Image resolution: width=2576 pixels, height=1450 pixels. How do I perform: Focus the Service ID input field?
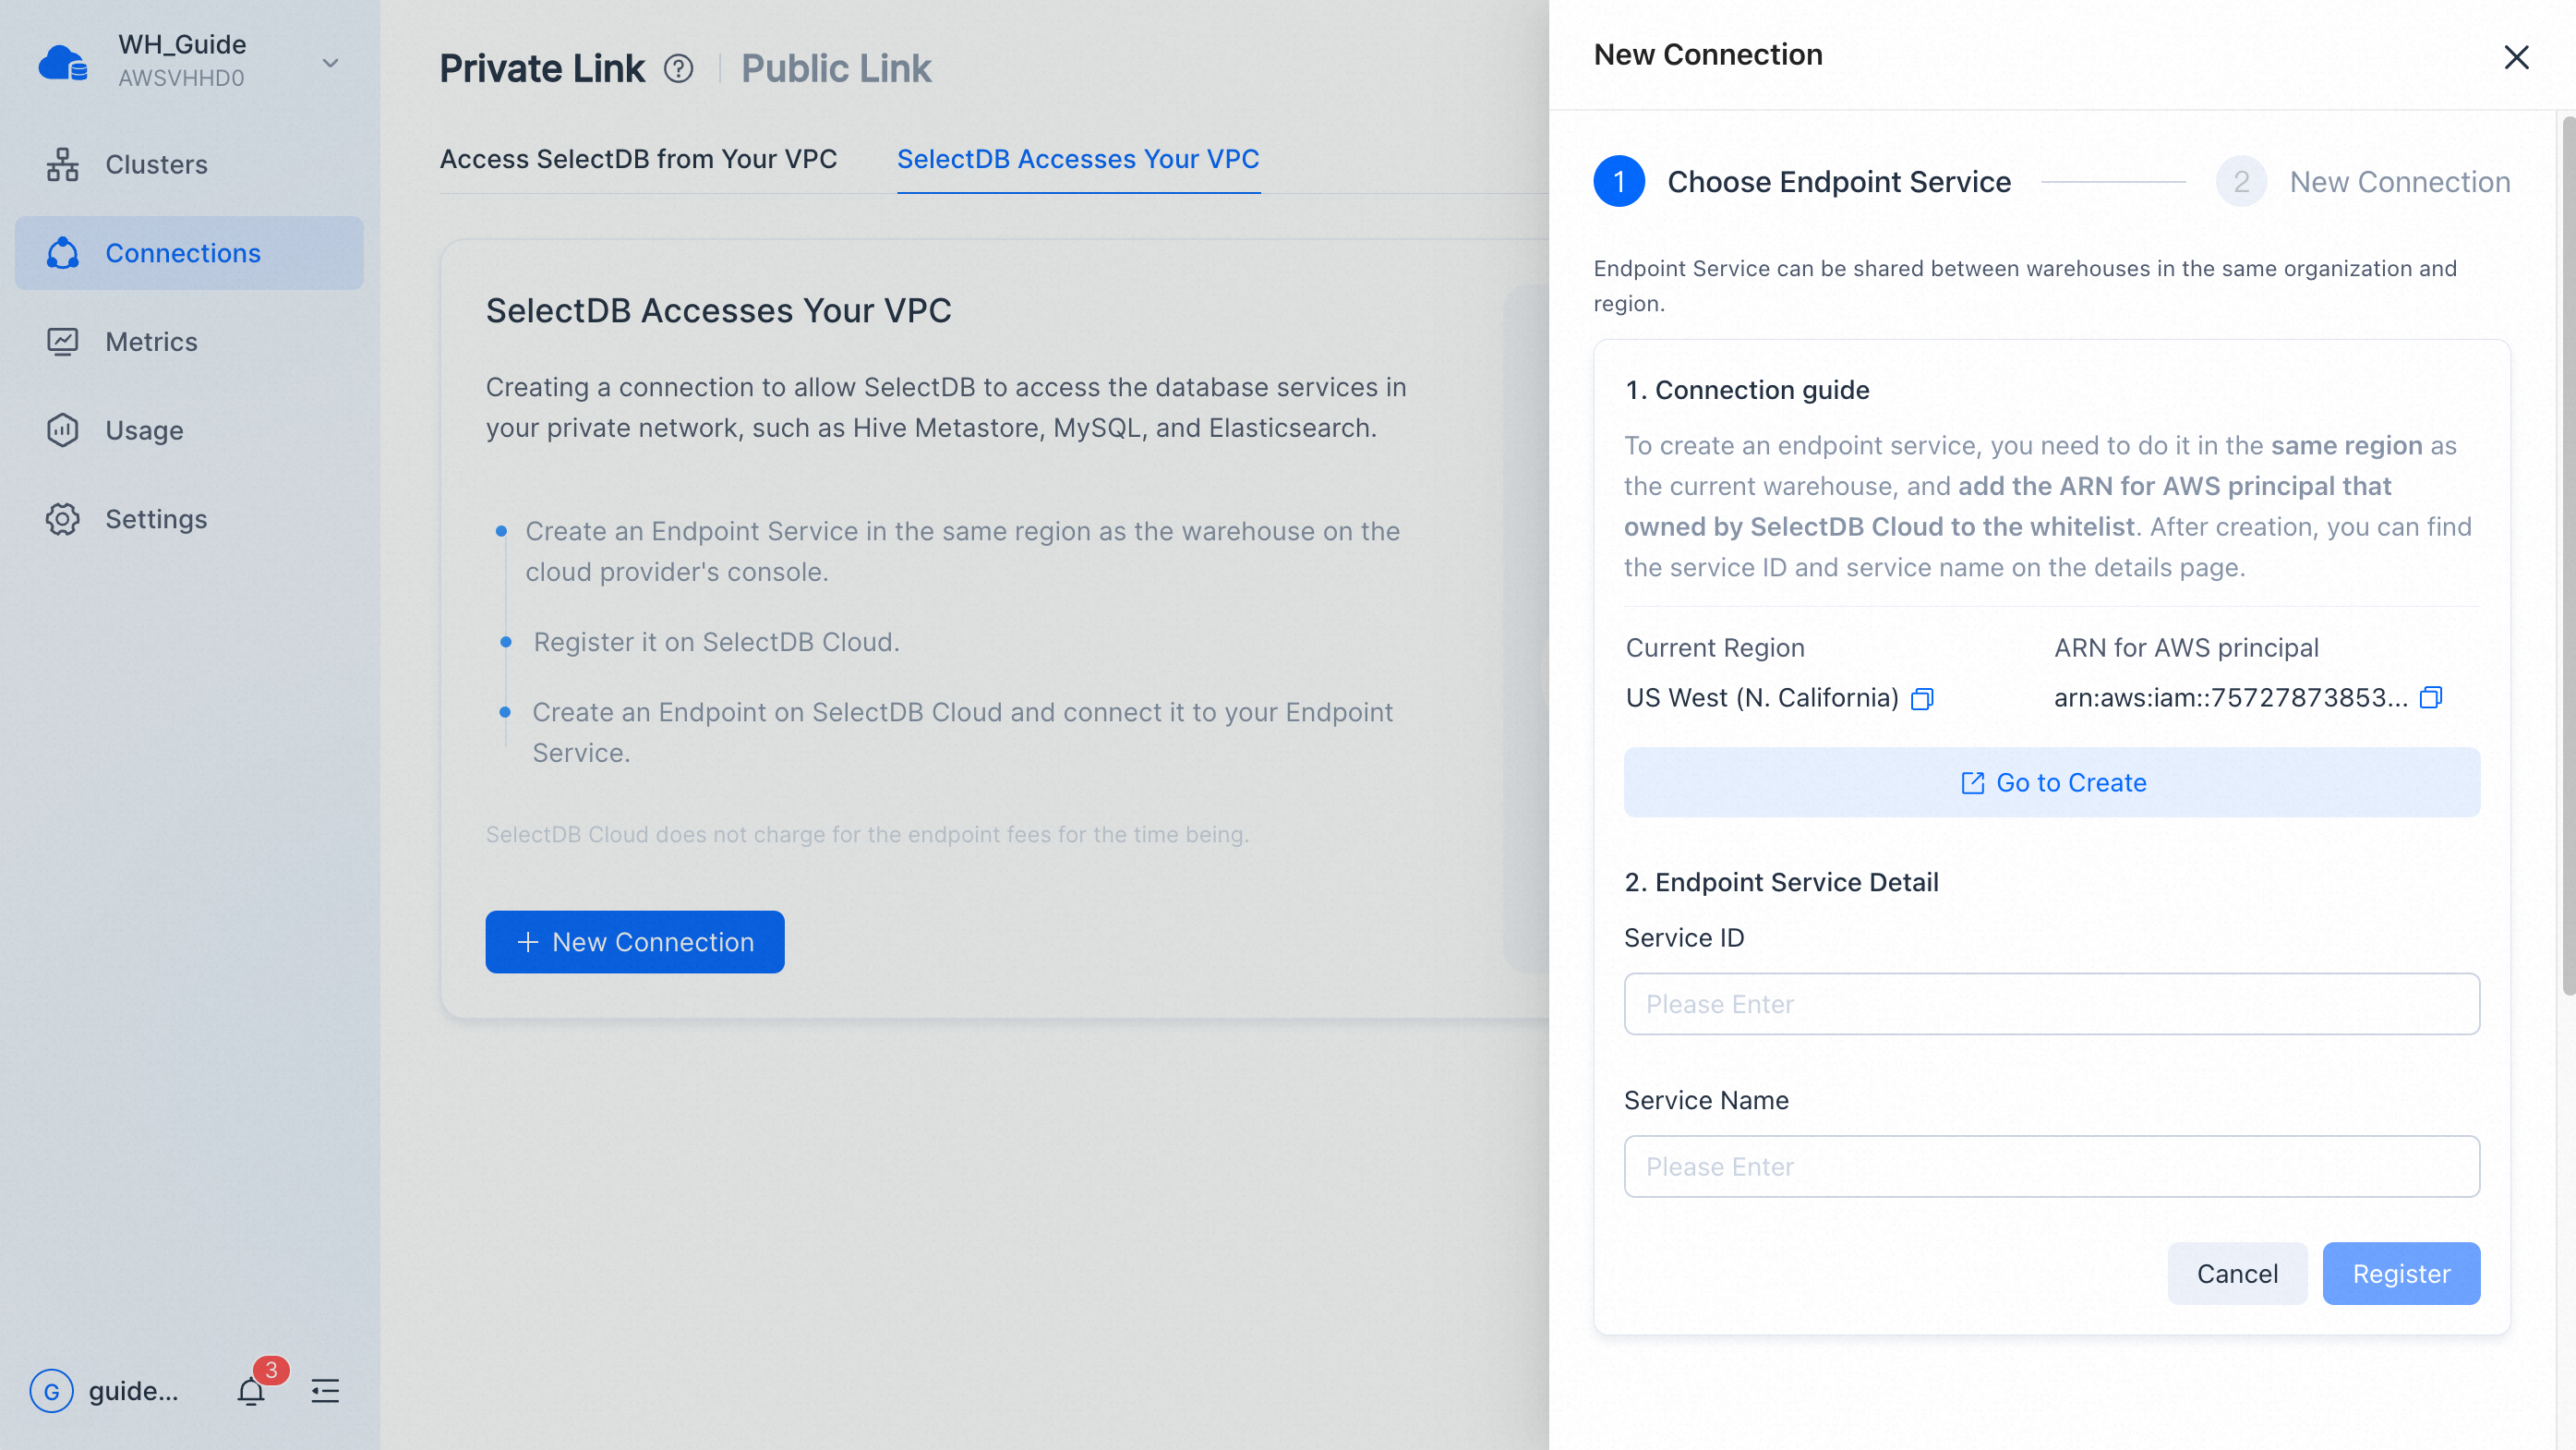[2051, 1004]
